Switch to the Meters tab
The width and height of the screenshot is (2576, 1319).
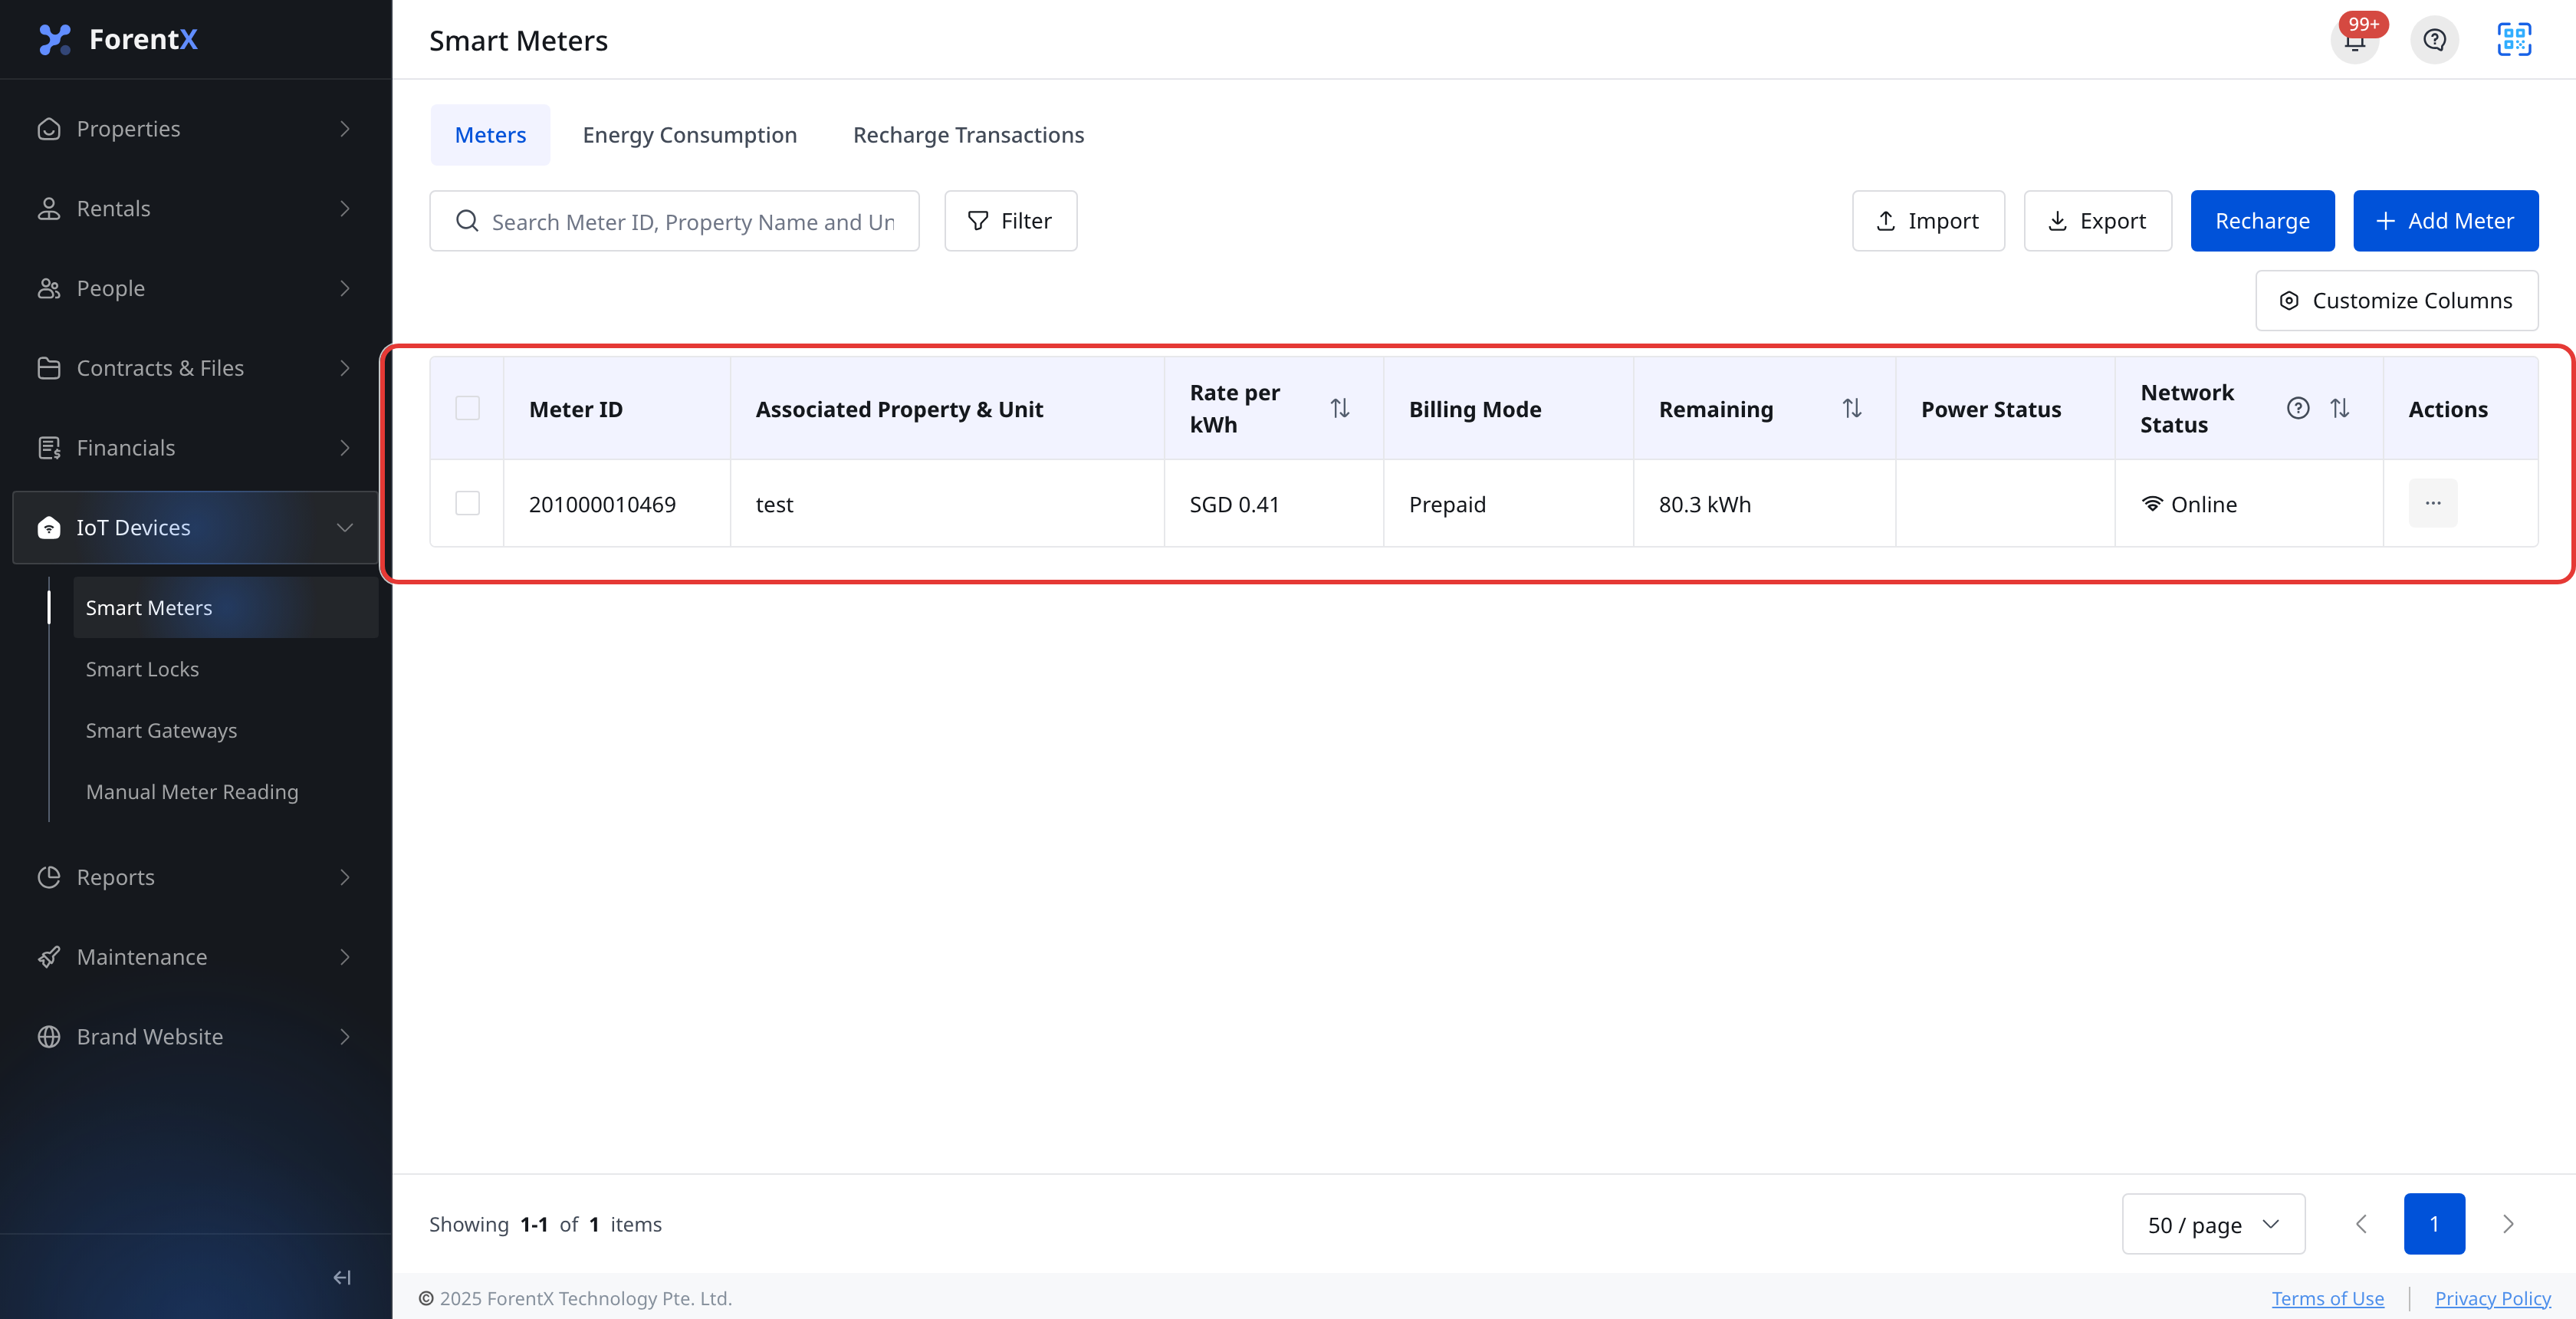pos(490,134)
